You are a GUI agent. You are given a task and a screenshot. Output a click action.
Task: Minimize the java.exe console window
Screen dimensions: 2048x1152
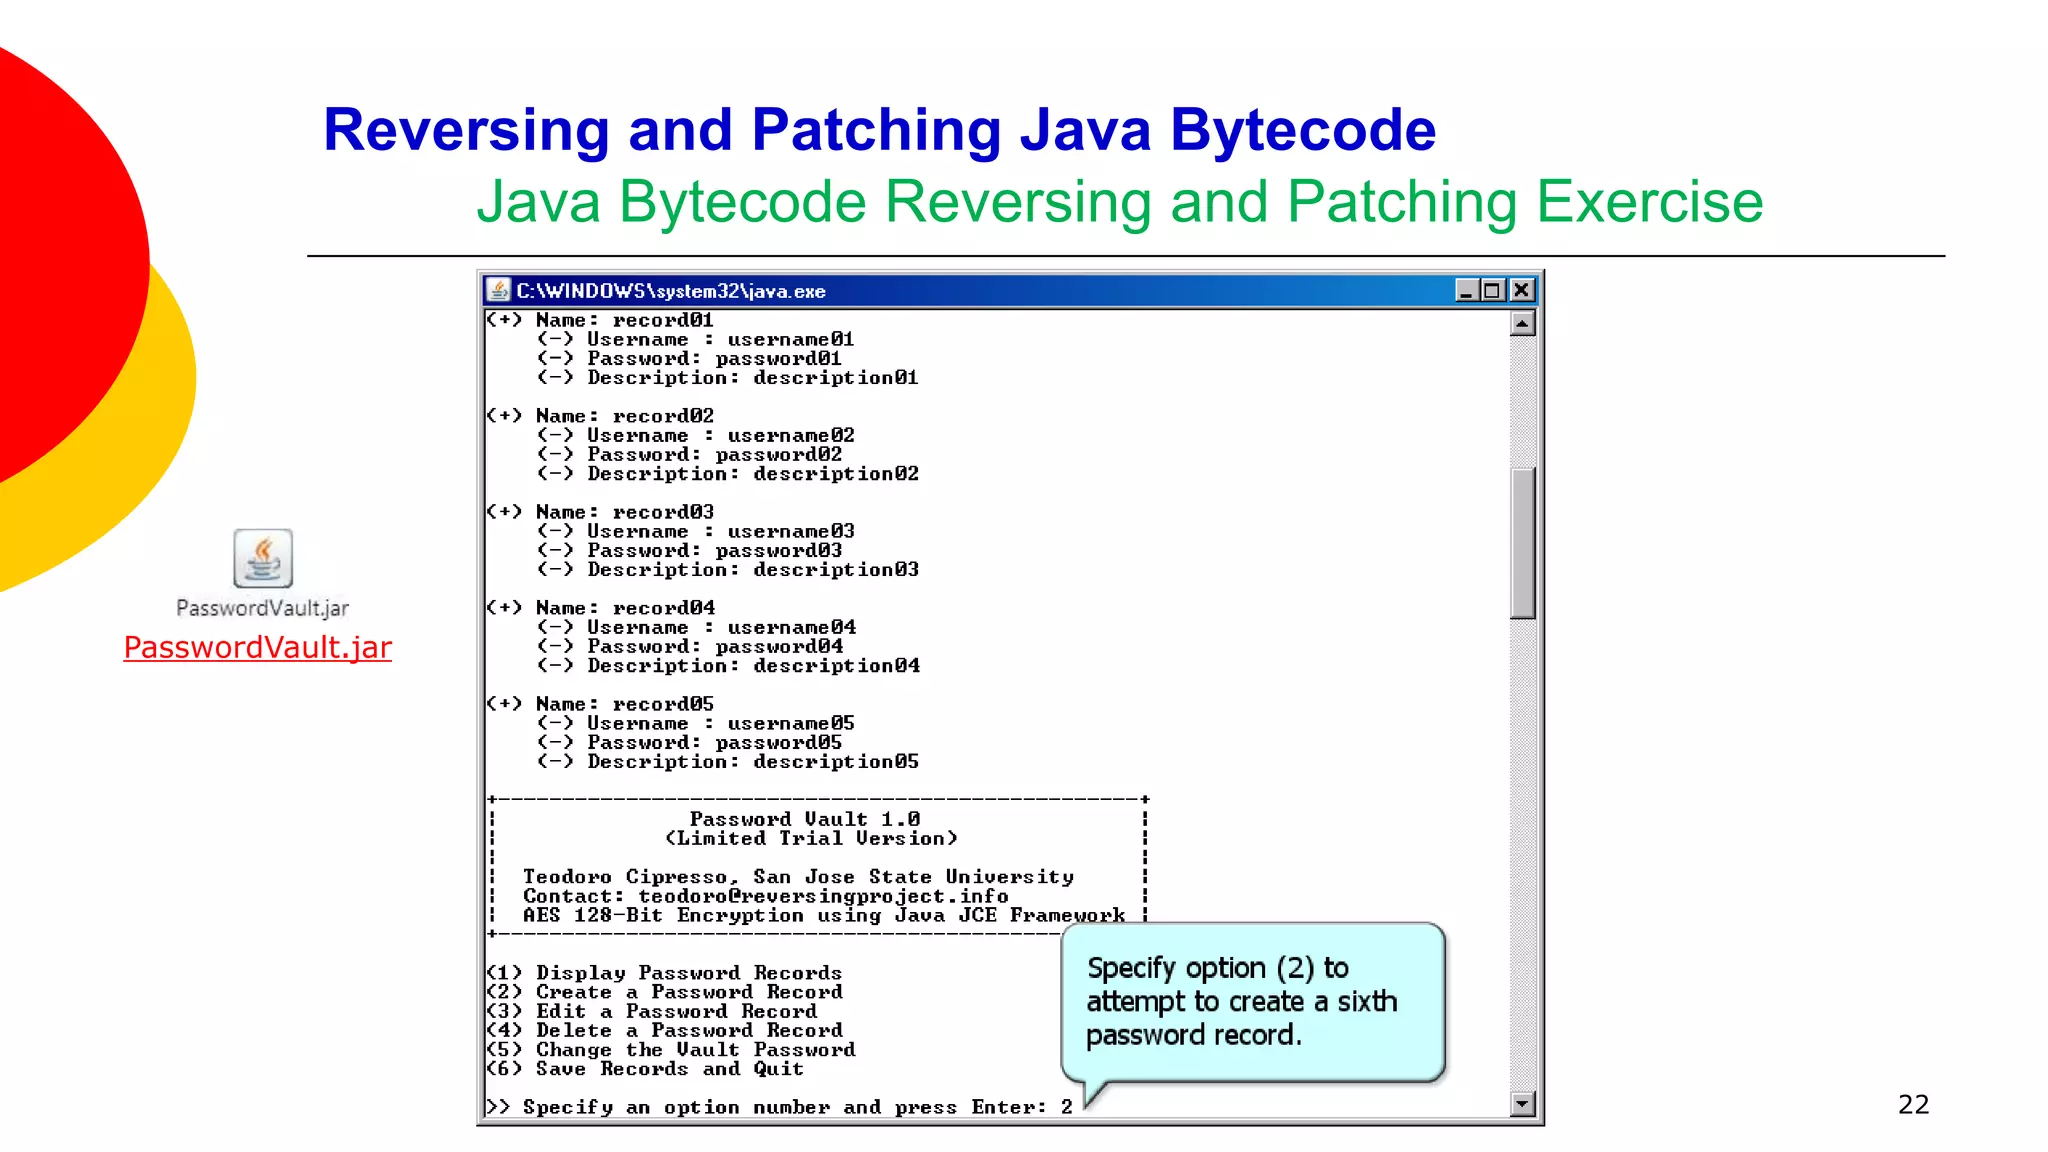(x=1467, y=290)
